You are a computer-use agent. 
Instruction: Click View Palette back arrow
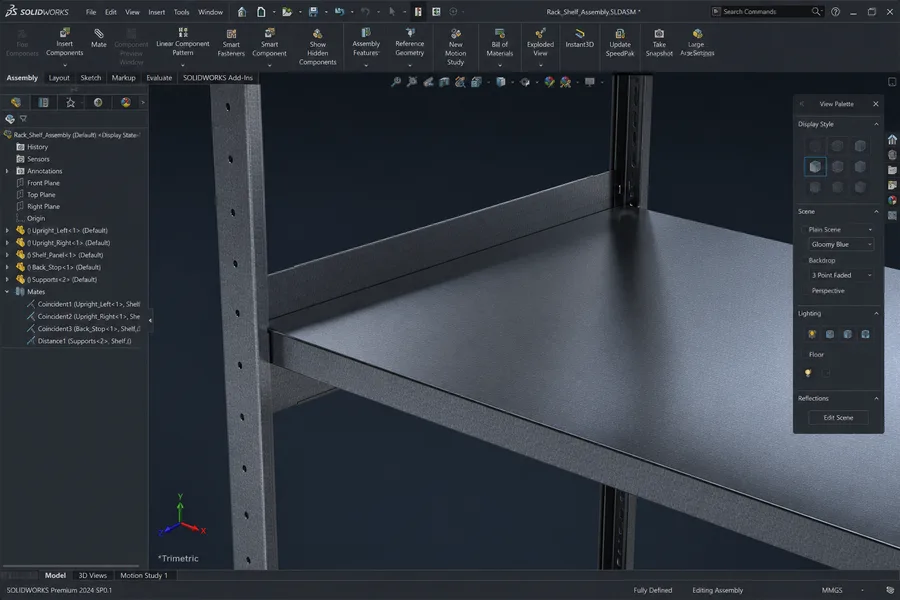point(802,104)
